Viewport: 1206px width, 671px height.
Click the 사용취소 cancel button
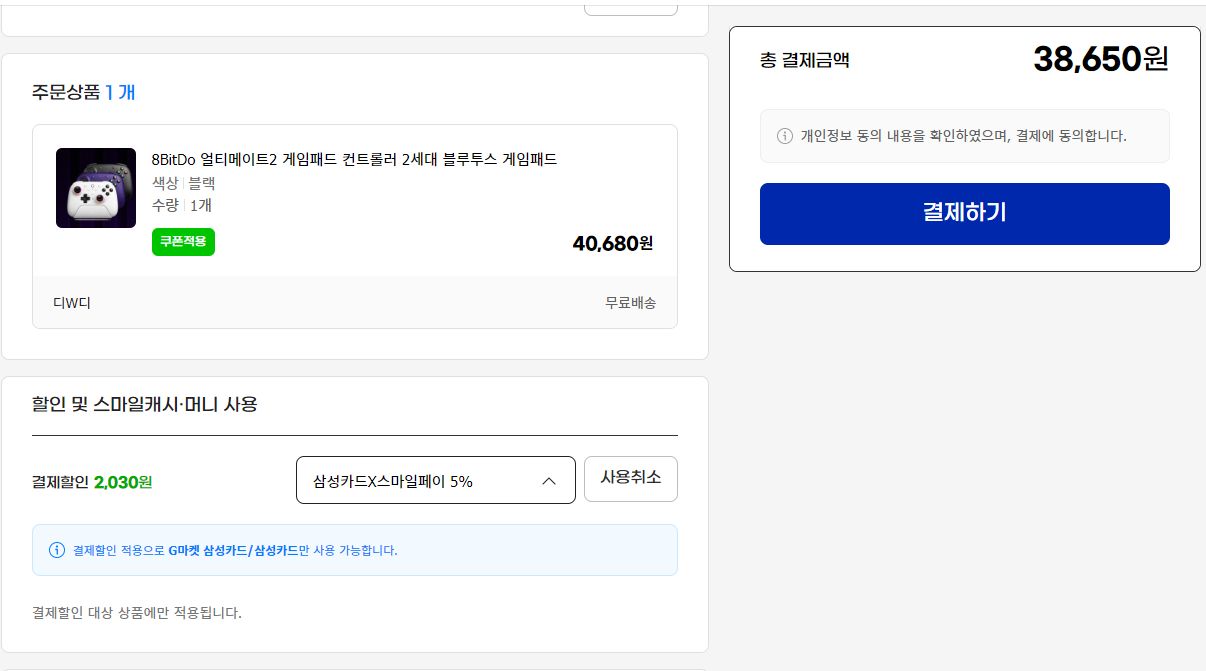coord(631,479)
